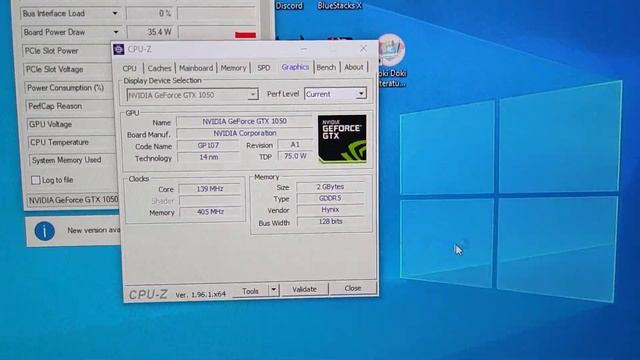
Task: Click the blue info icon in GPU-Z
Action: pos(44,231)
